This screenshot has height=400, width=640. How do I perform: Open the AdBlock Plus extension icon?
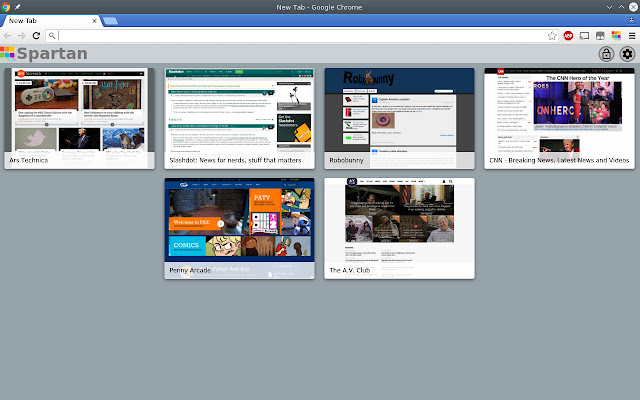(568, 35)
